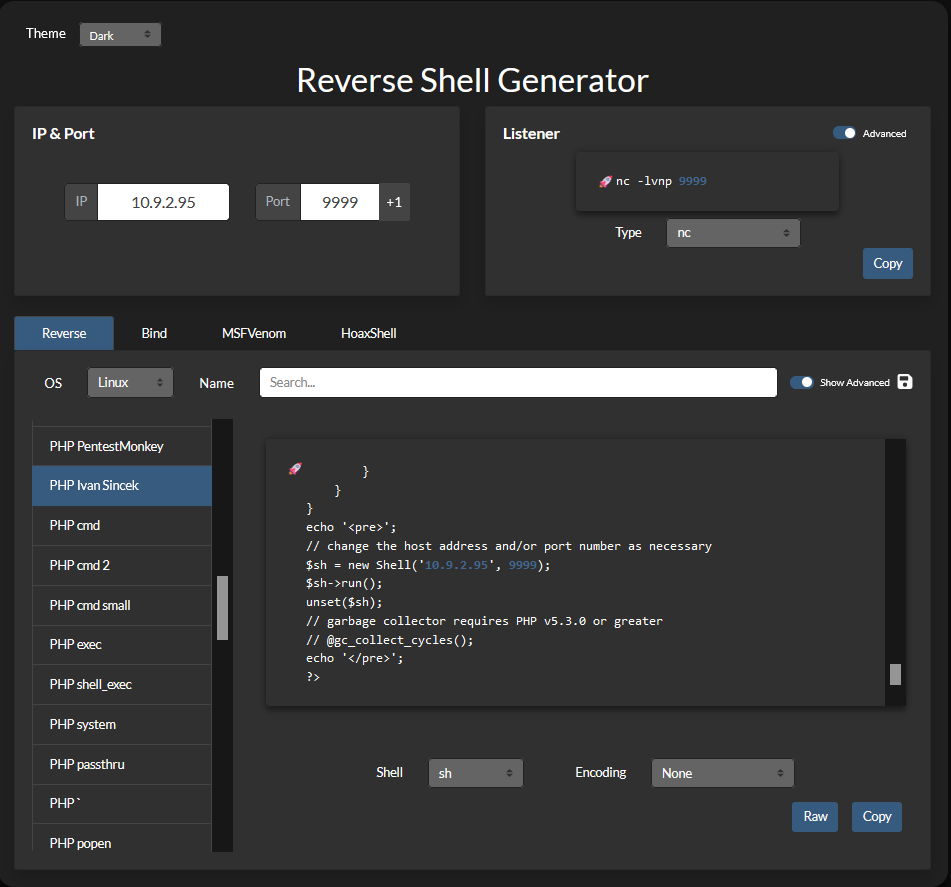Open the Theme dropdown set to Dark
Screen dimensions: 951x887
120,35
